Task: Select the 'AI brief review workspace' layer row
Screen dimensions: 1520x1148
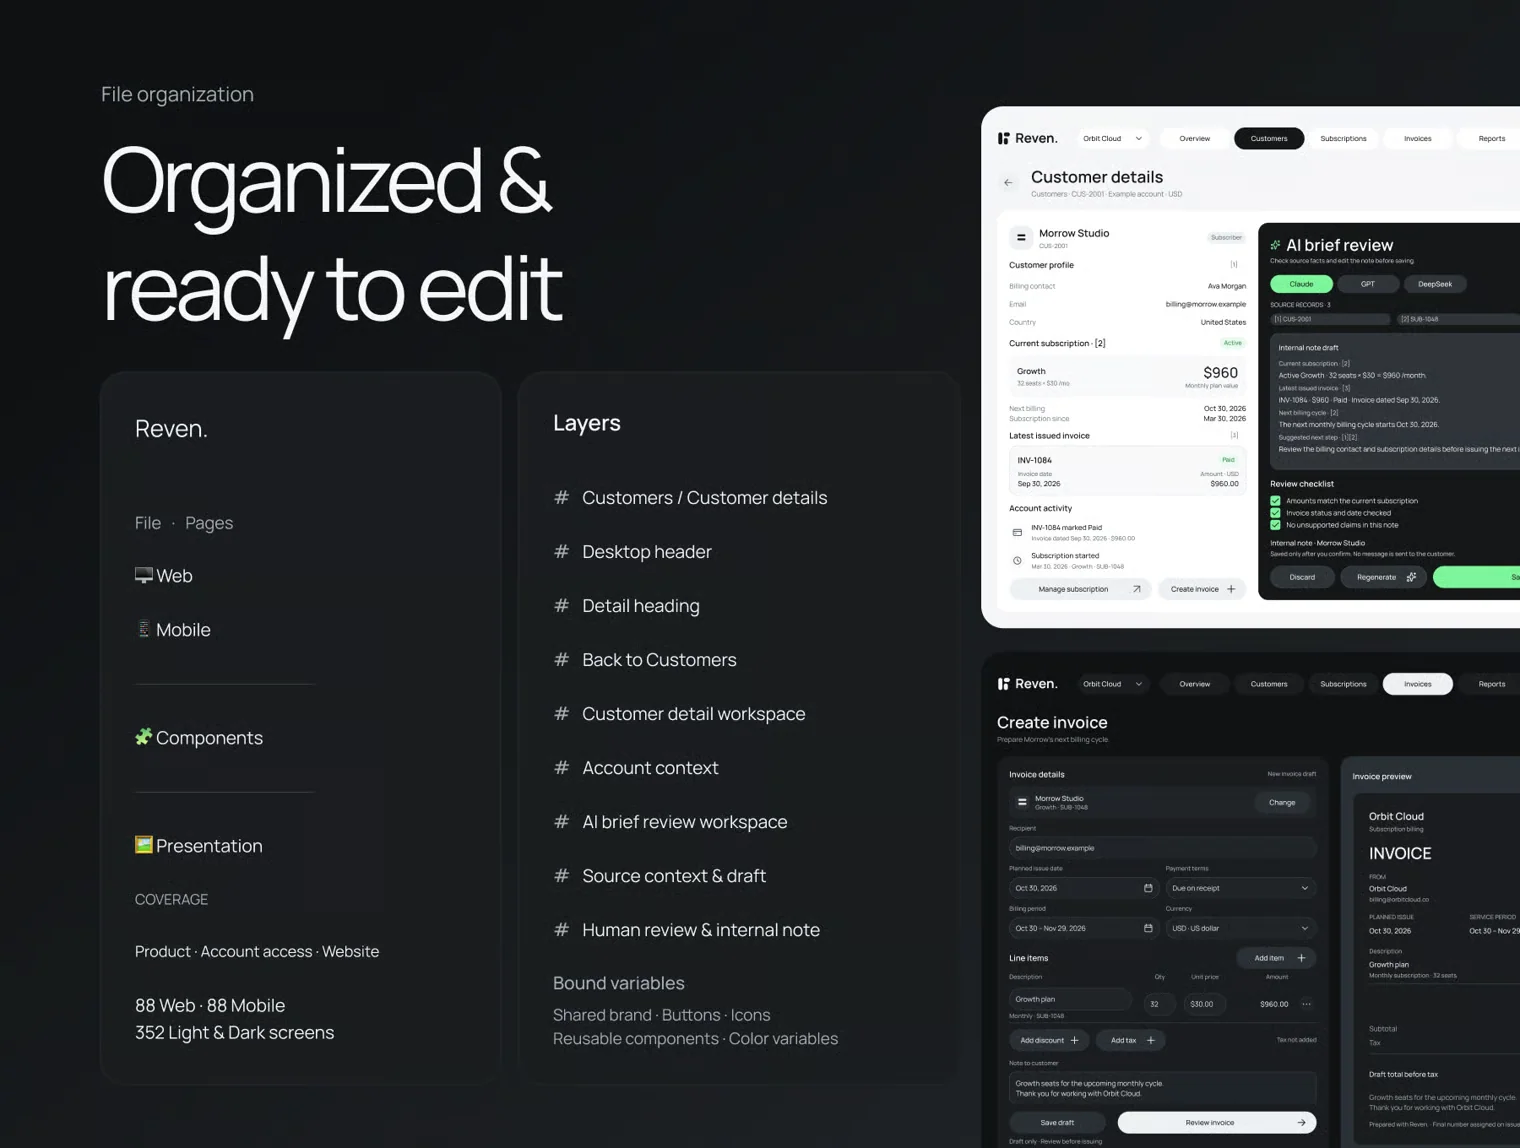Action: 671,821
